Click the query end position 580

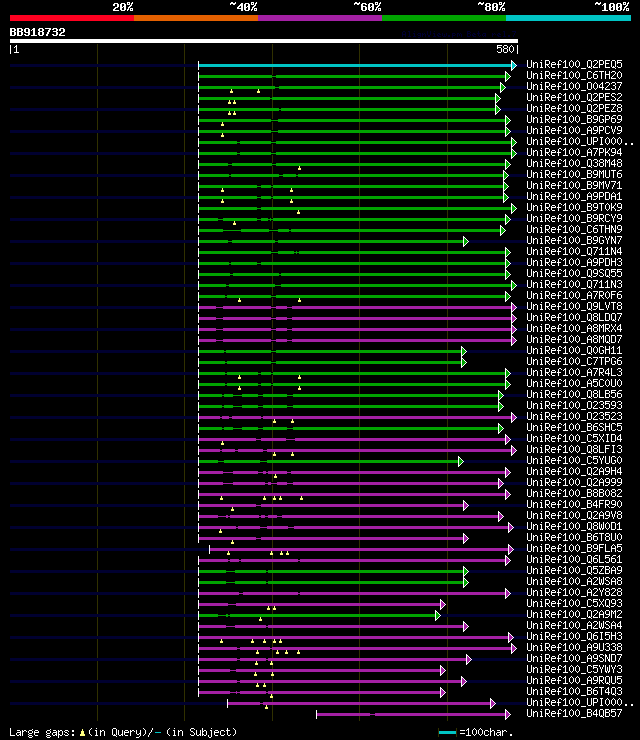pos(505,49)
